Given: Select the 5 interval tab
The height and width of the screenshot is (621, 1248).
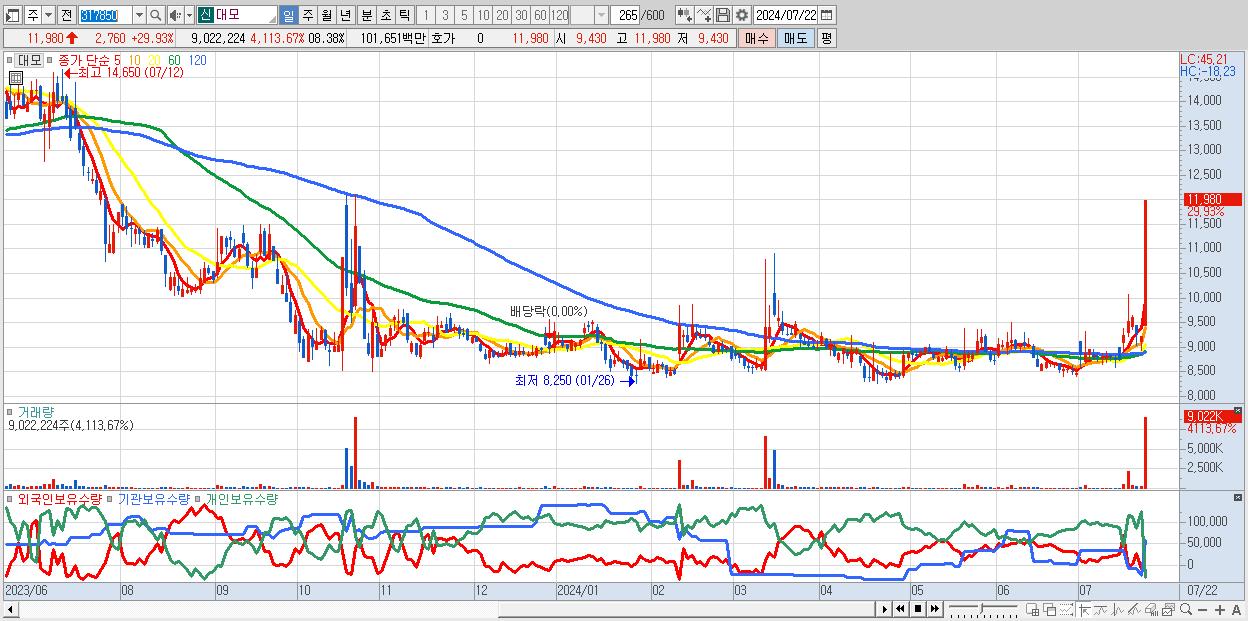Looking at the screenshot, I should (464, 15).
